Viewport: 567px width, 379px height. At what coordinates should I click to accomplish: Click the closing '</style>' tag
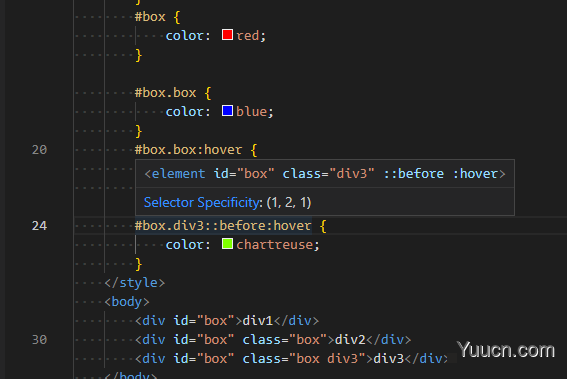click(135, 282)
